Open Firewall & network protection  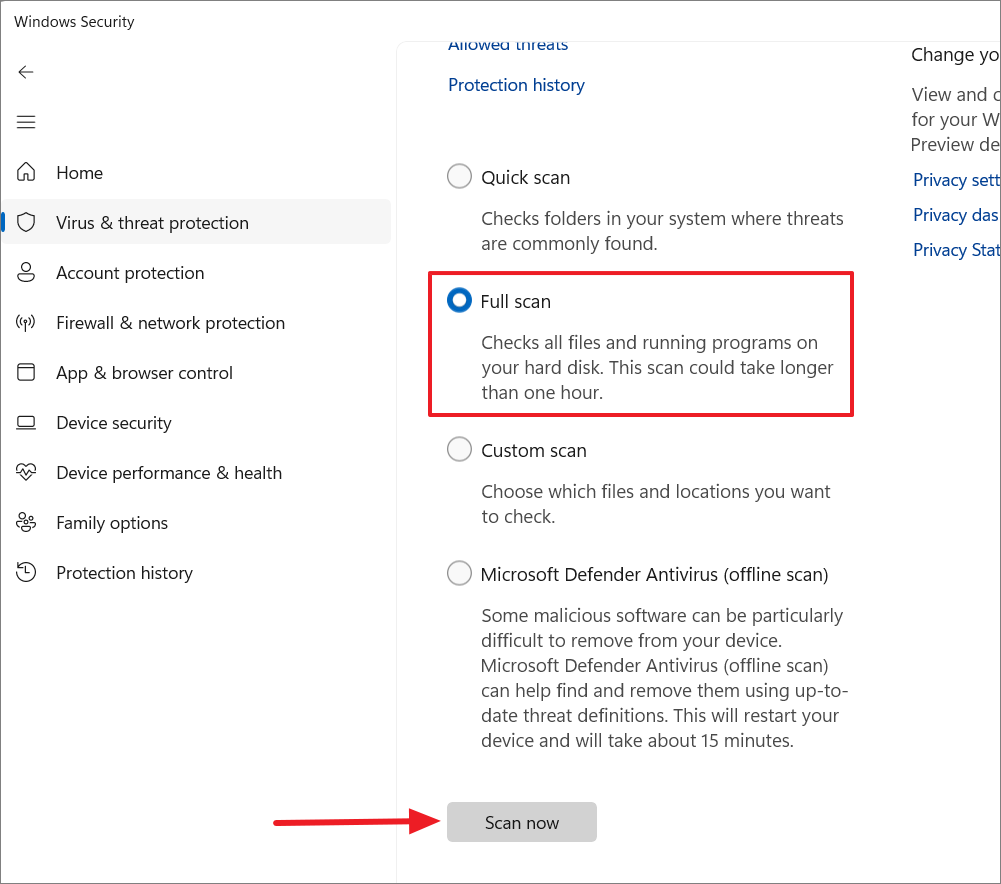(x=169, y=322)
